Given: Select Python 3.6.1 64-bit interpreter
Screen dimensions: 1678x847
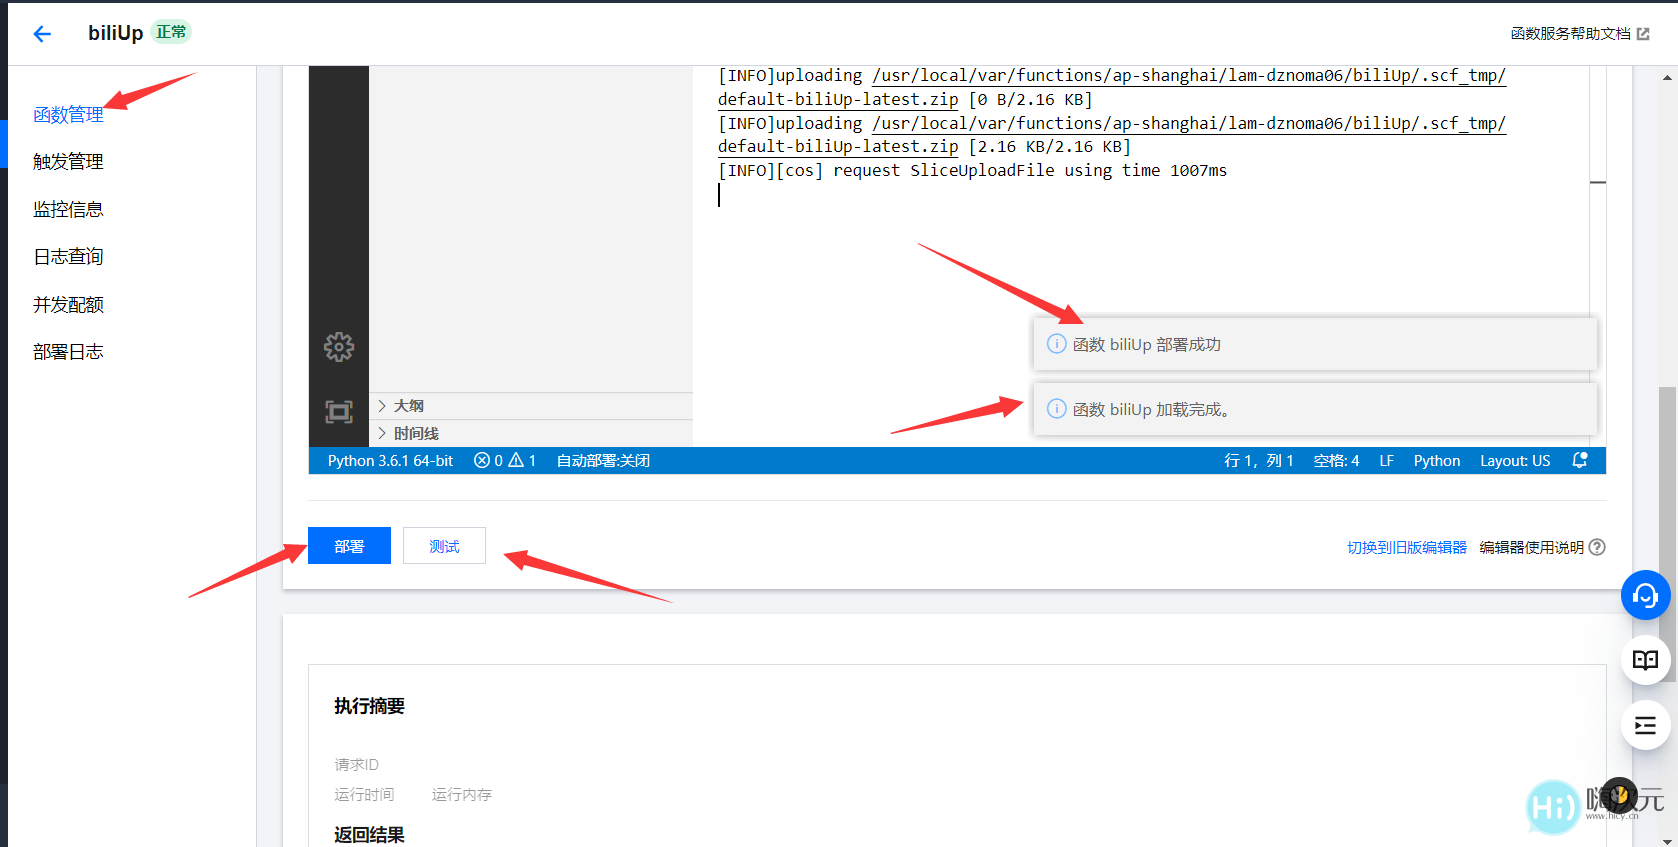Looking at the screenshot, I should (x=390, y=461).
